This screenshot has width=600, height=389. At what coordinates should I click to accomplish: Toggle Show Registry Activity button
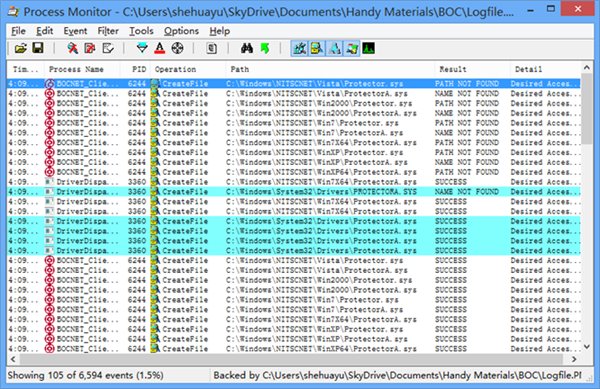[300, 49]
